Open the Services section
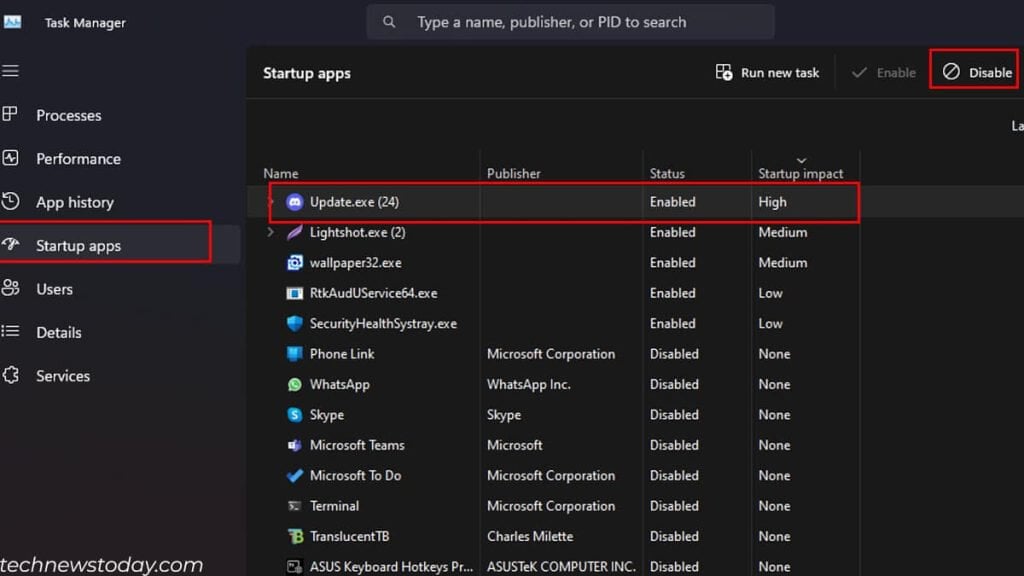This screenshot has height=576, width=1024. [x=63, y=375]
